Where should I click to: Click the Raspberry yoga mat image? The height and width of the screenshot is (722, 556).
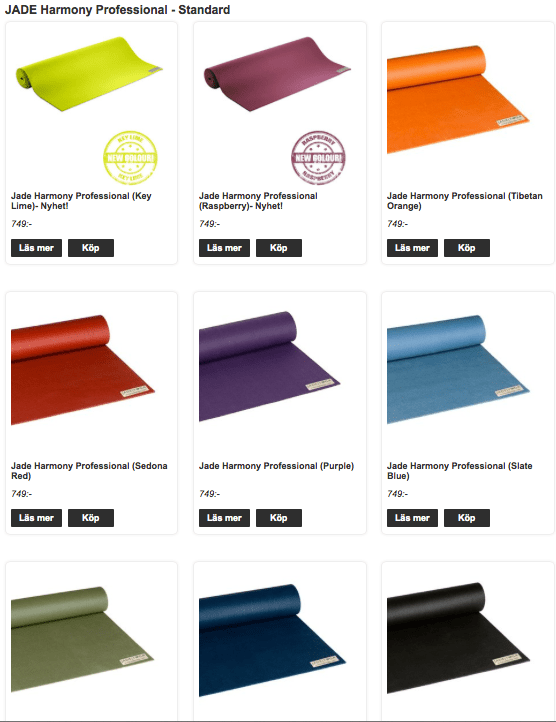coord(277,74)
